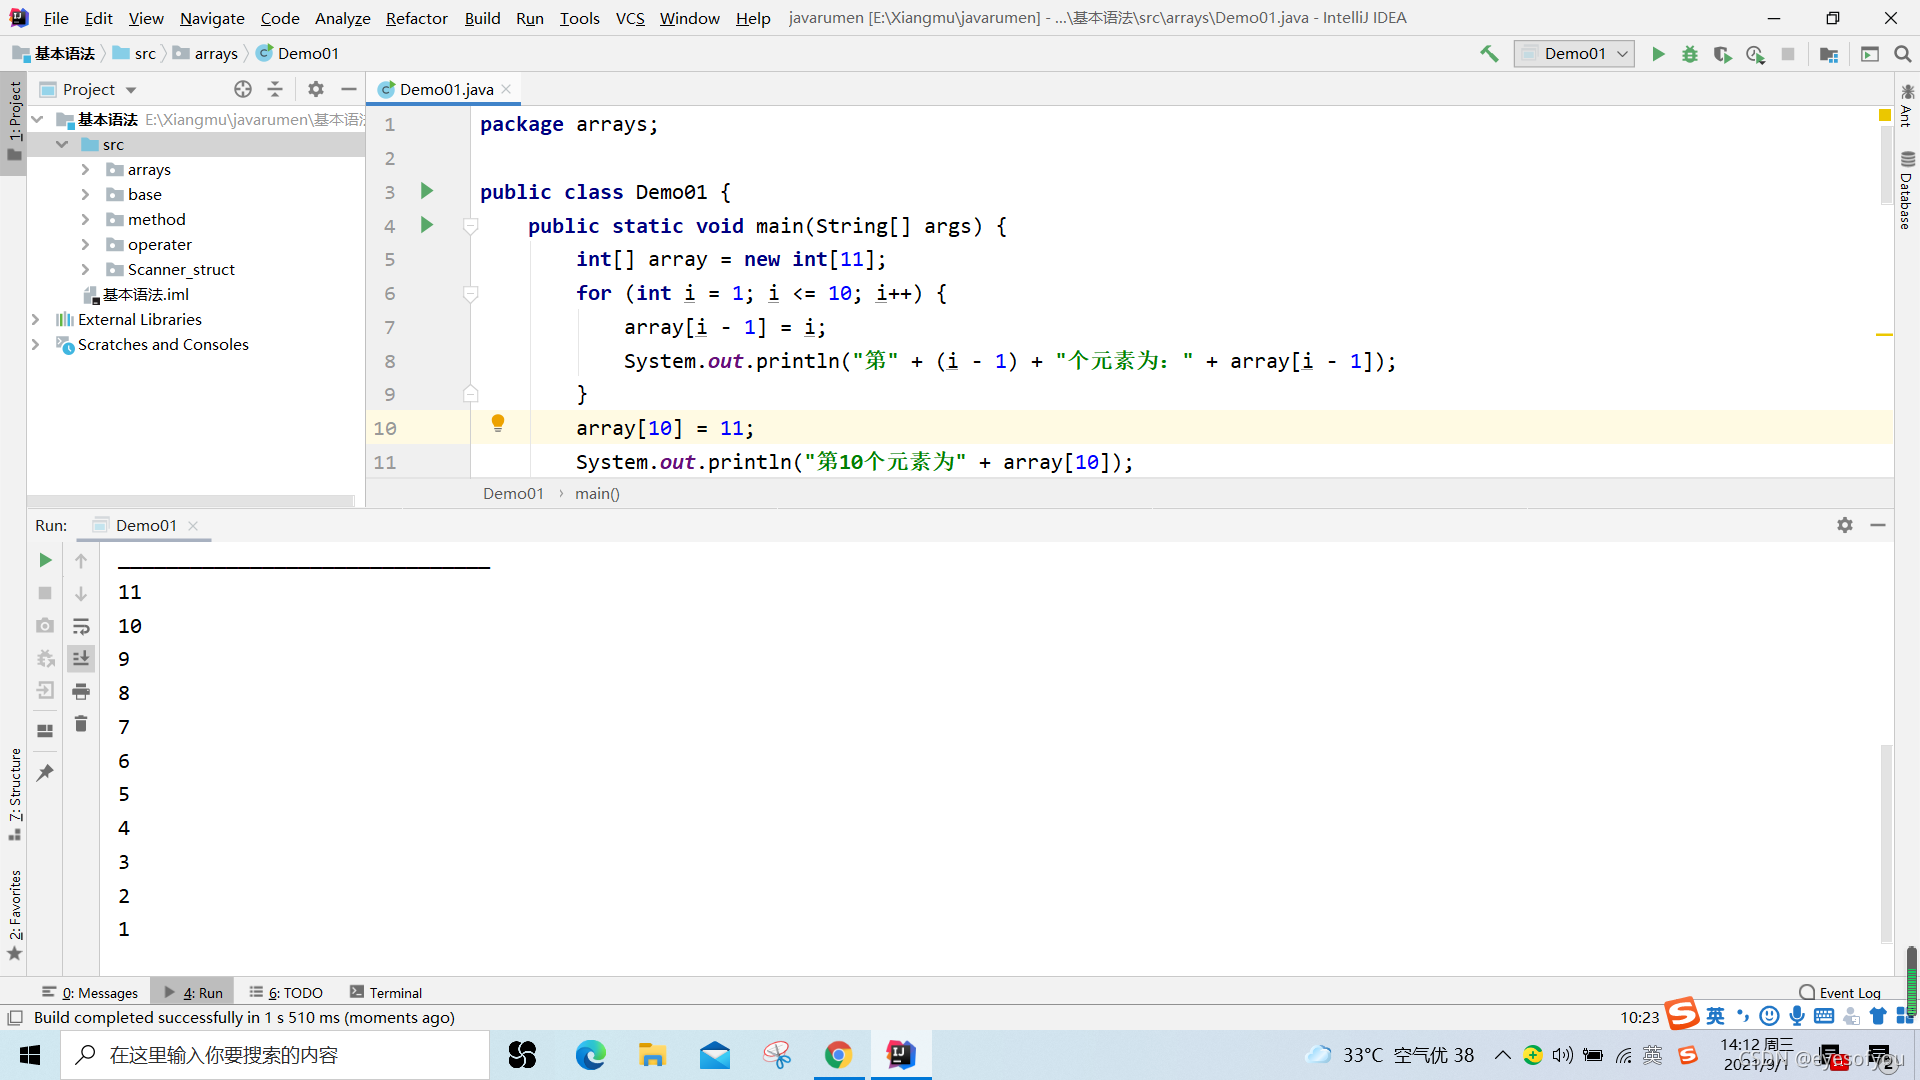This screenshot has height=1080, width=1920.
Task: Open Project panel settings gear
Action: pyautogui.click(x=316, y=89)
